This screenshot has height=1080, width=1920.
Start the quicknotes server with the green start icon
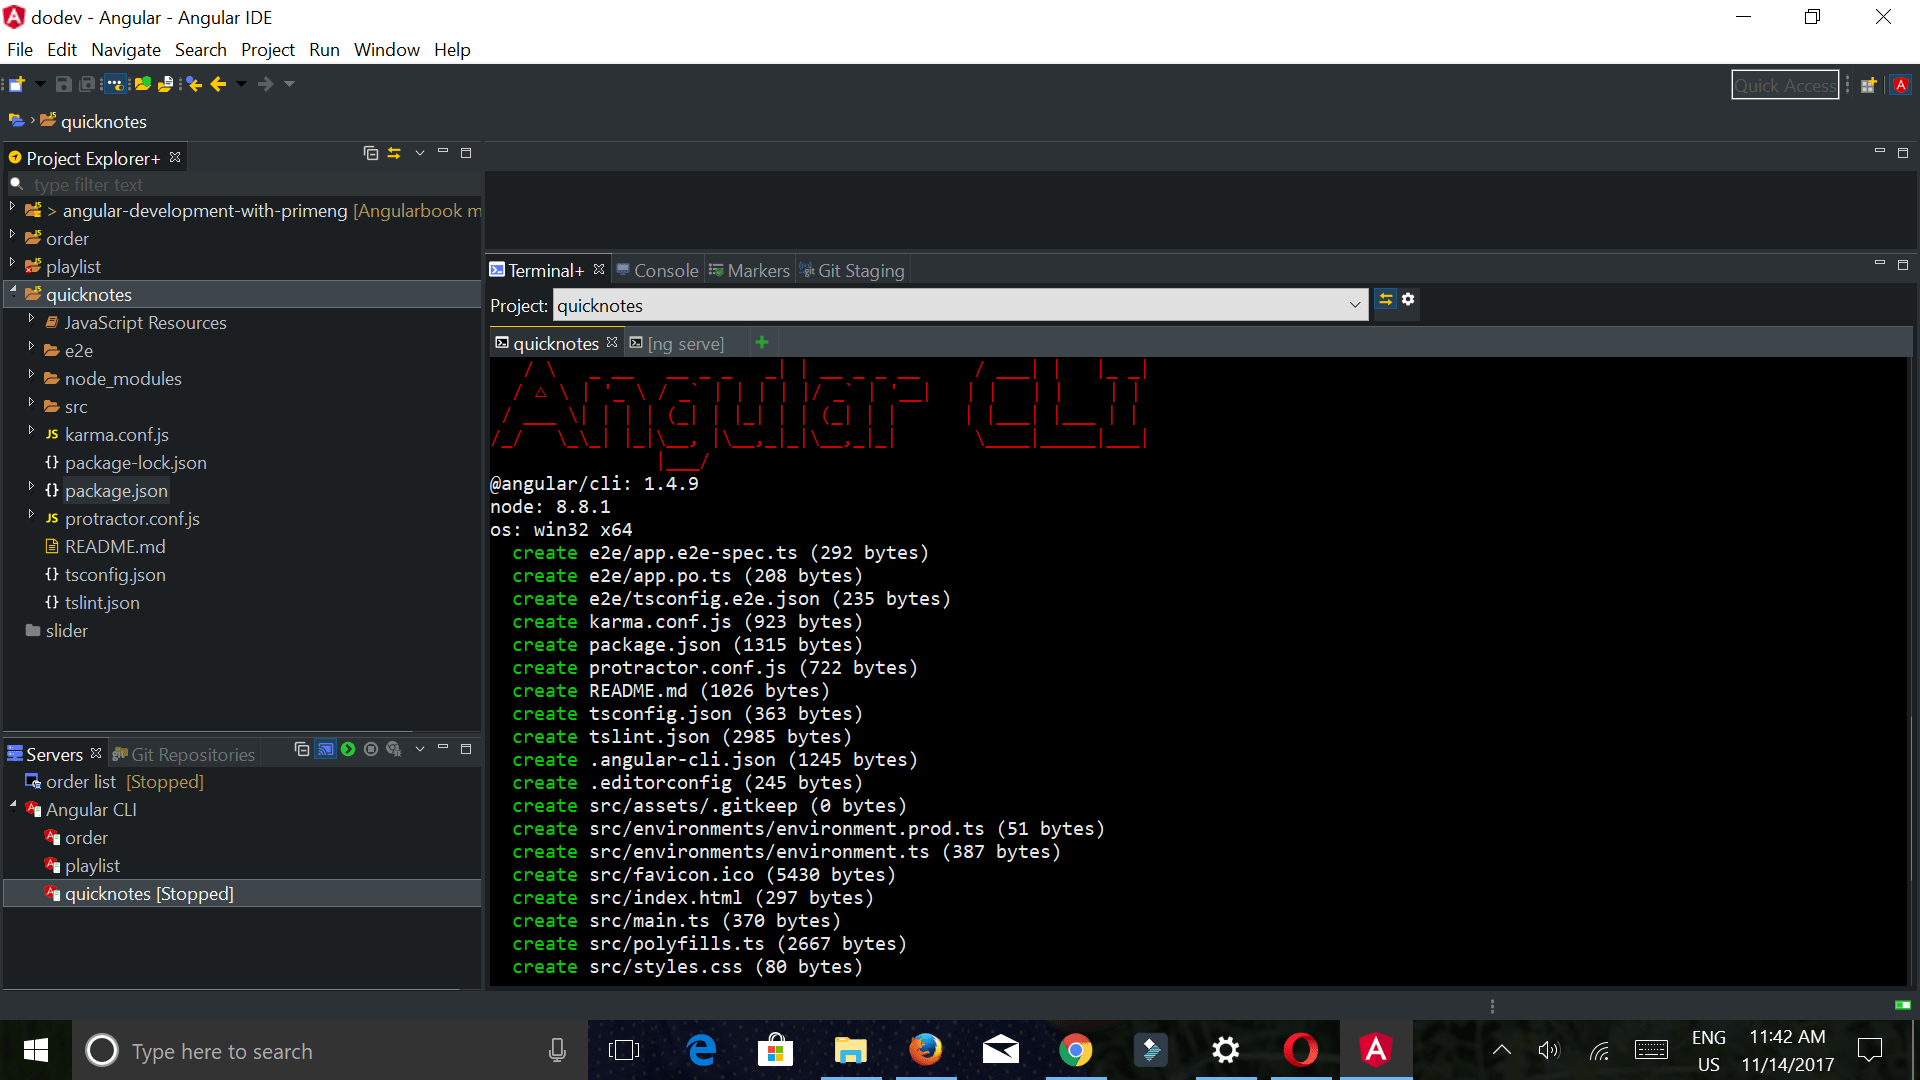point(347,749)
